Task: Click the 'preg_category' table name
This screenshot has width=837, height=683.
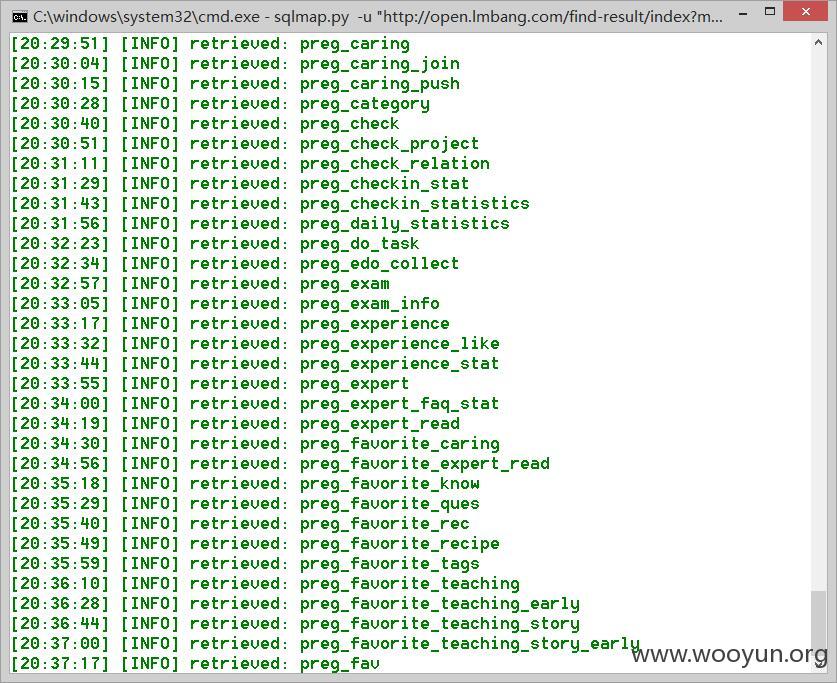Action: (x=365, y=104)
